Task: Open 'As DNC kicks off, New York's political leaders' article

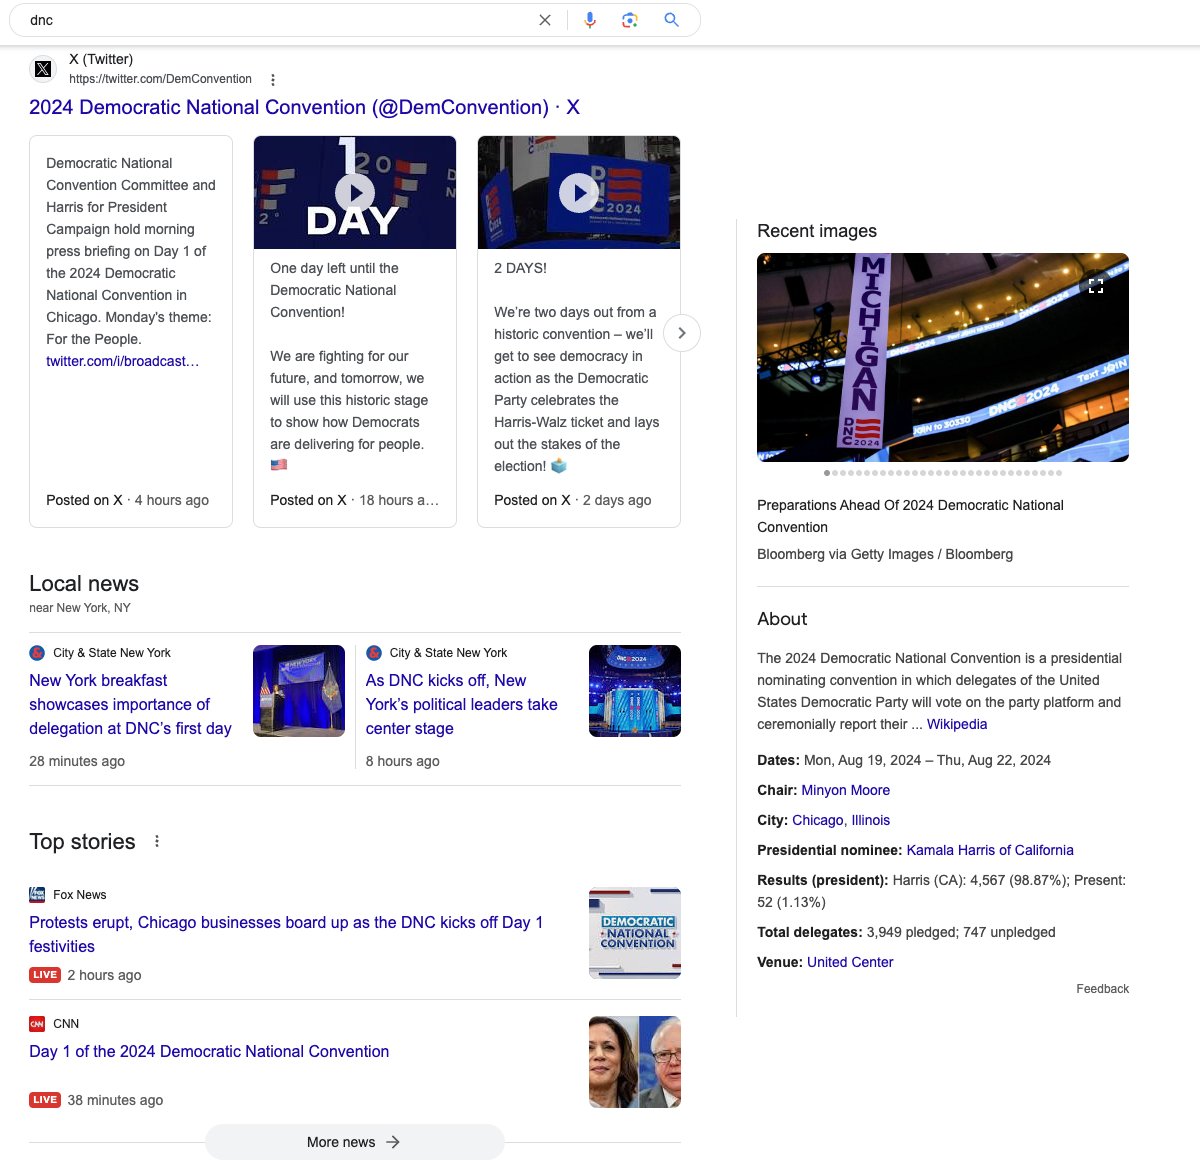Action: coord(461,704)
